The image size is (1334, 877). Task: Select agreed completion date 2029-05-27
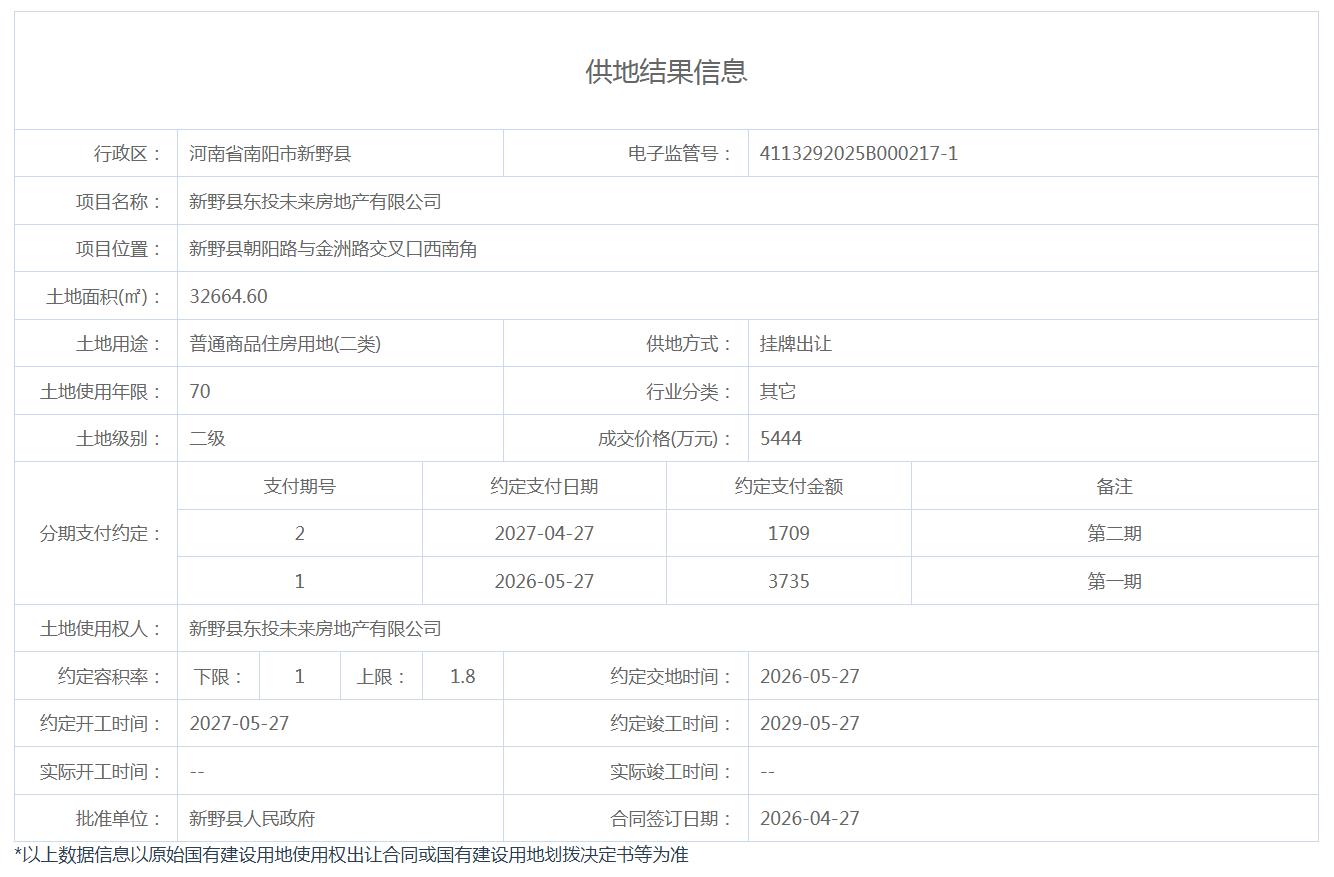click(810, 724)
